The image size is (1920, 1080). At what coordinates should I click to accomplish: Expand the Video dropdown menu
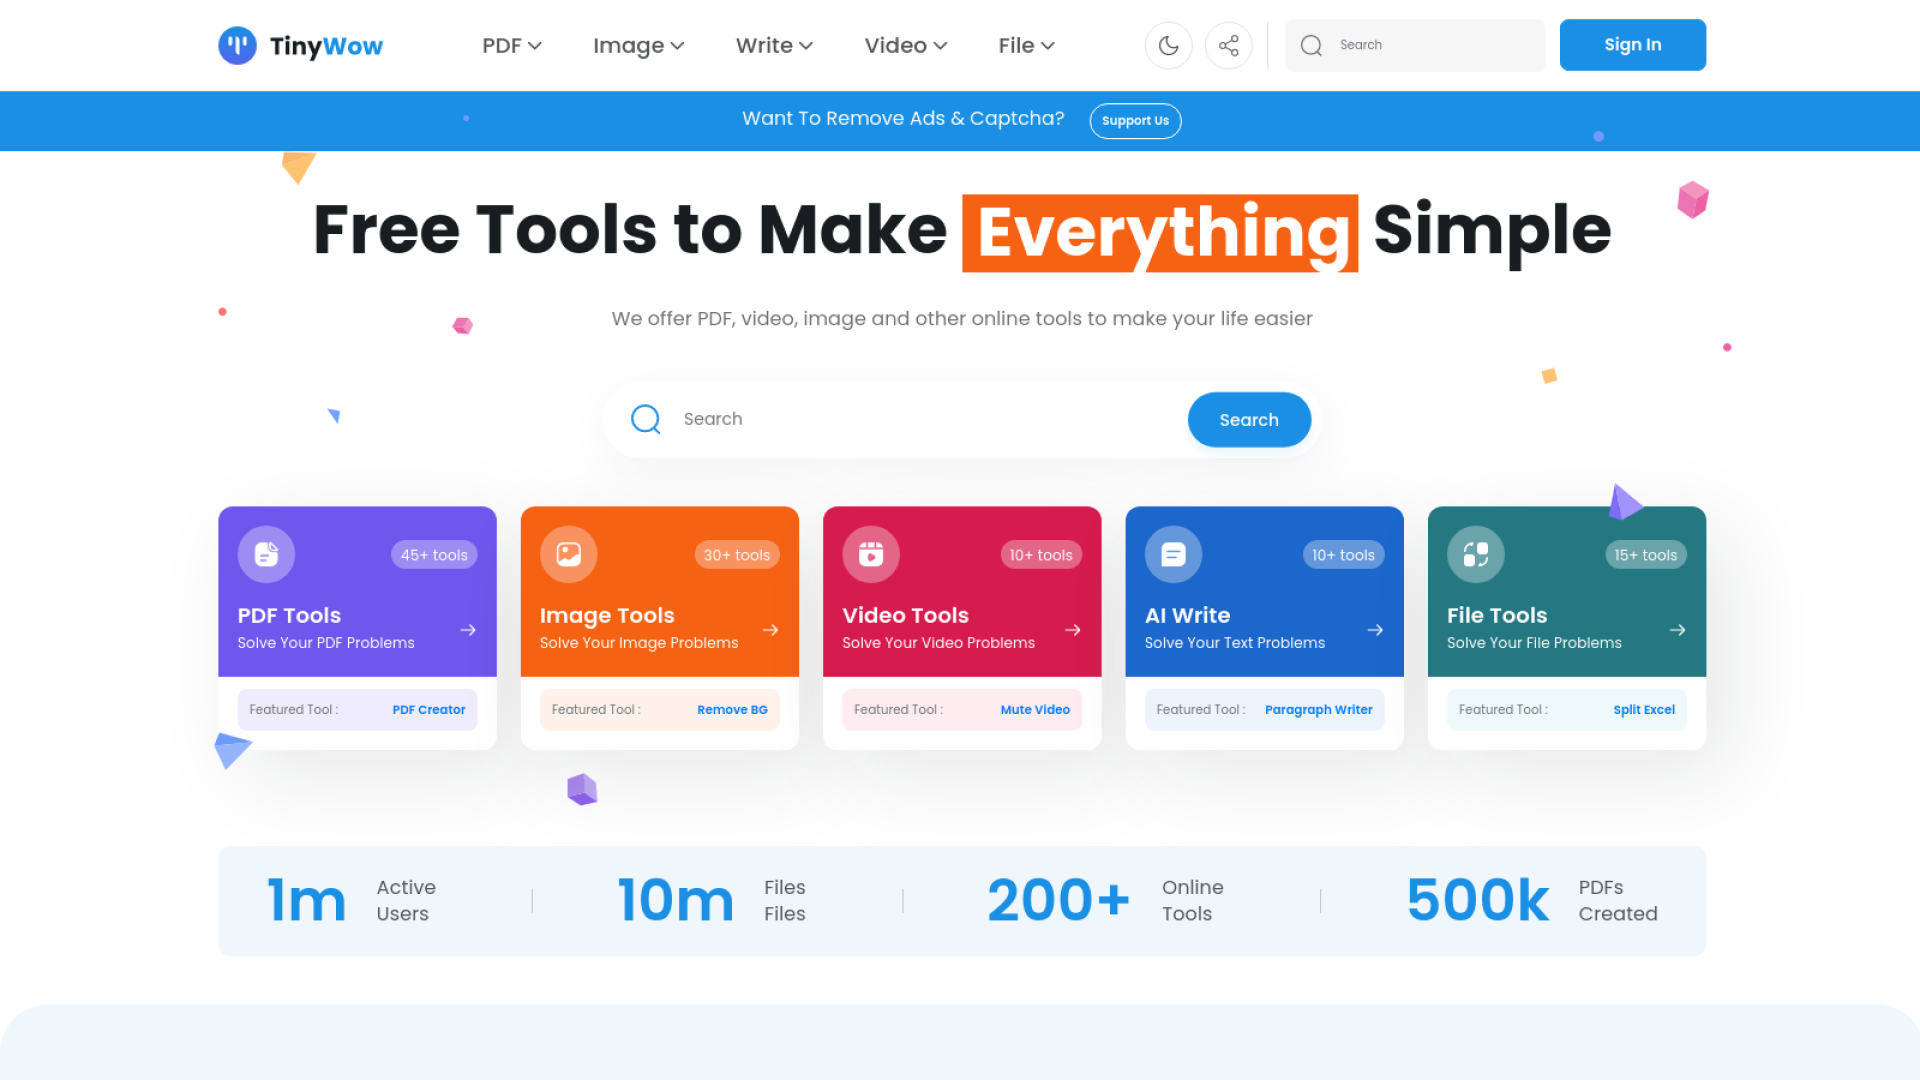tap(905, 46)
